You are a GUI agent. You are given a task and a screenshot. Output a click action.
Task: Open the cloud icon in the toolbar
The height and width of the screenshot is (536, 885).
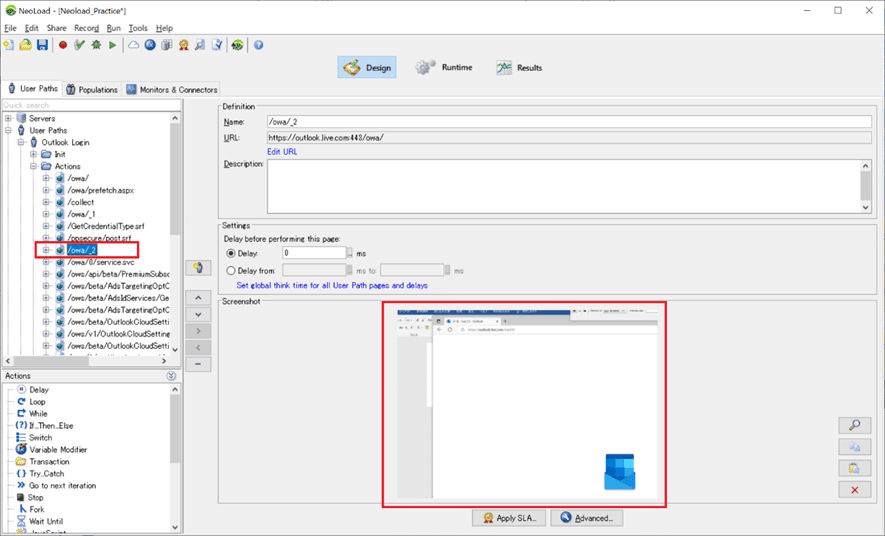tap(133, 45)
